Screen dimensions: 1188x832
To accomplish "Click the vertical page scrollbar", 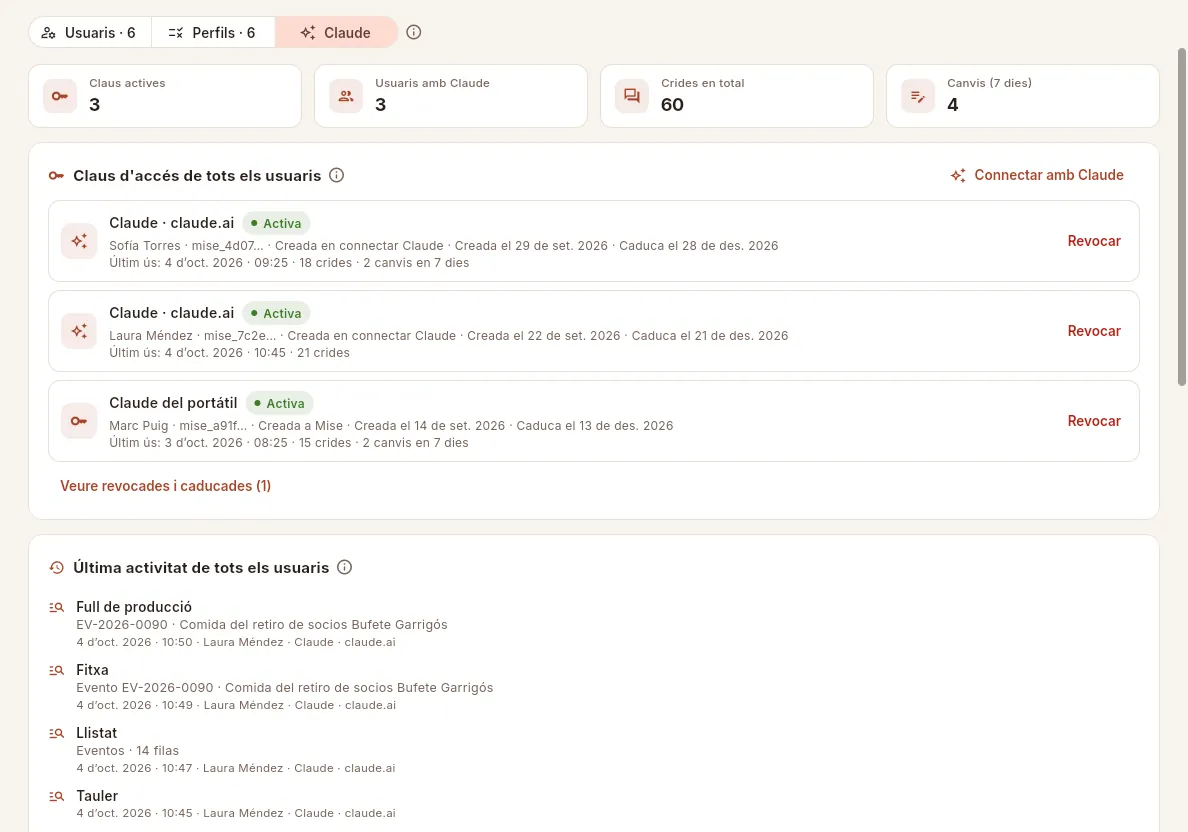I will (1181, 217).
